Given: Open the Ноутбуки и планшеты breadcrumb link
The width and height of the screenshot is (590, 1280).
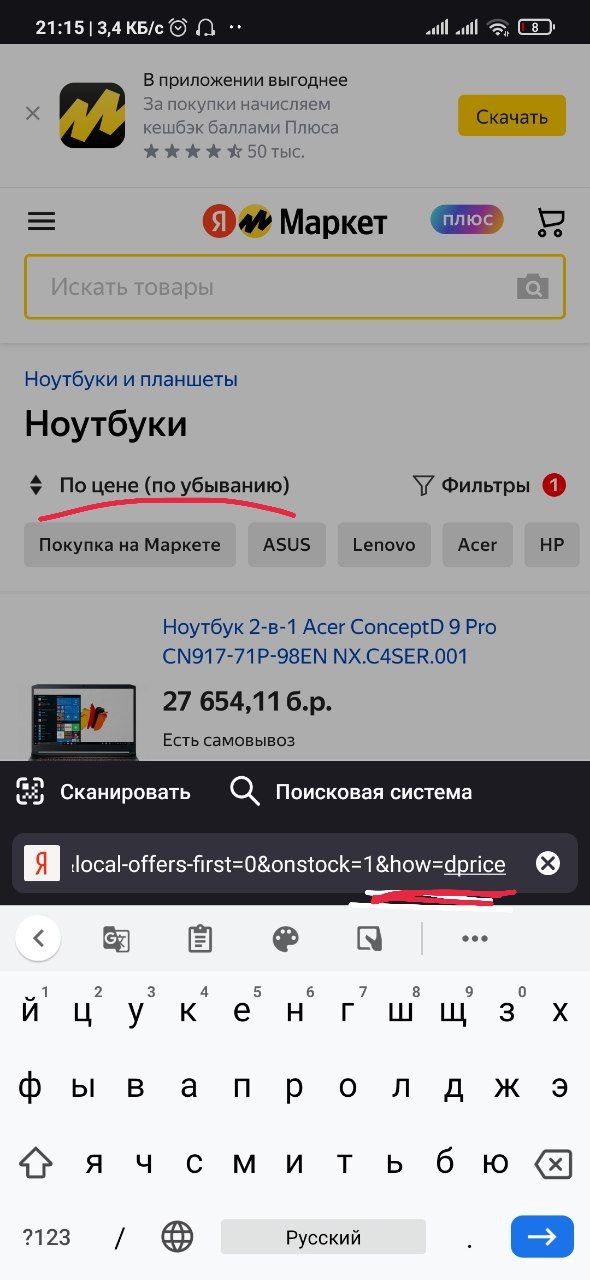Looking at the screenshot, I should 131,379.
